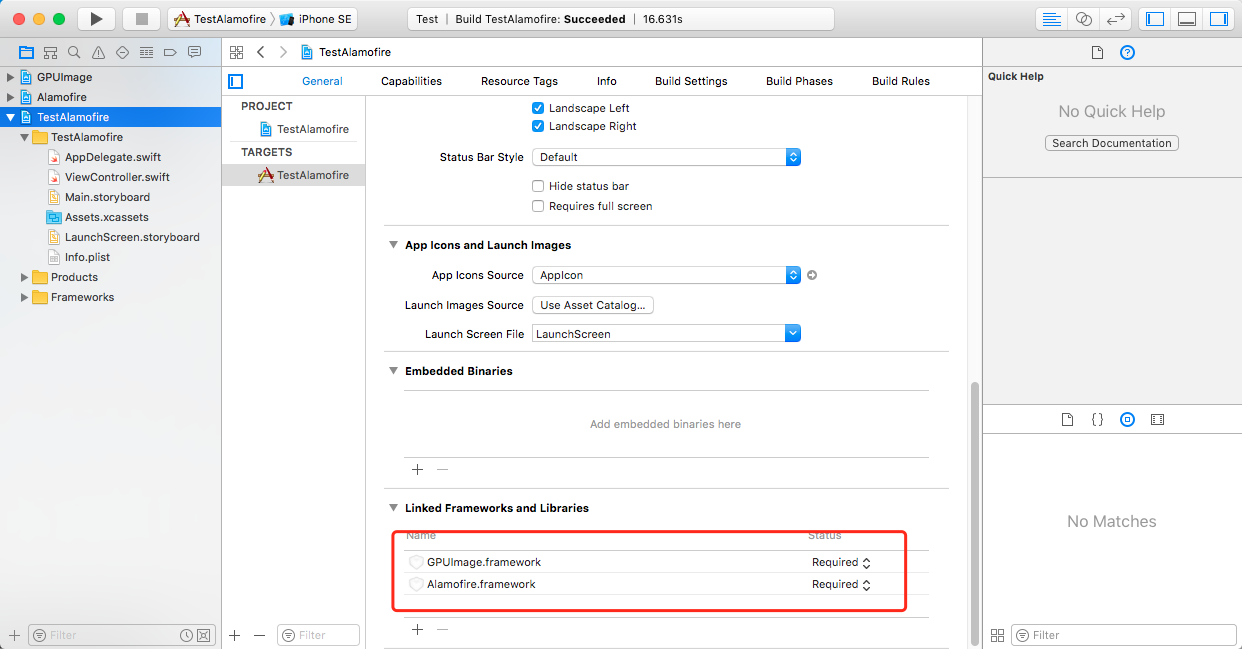Click the Stop button in the toolbar
The width and height of the screenshot is (1242, 649).
(x=141, y=19)
